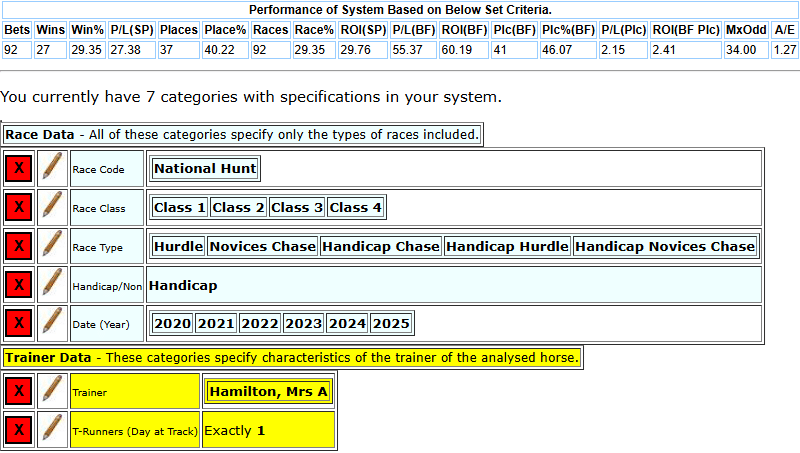The width and height of the screenshot is (800, 453).
Task: Delete the Race Class criterion with red X
Action: 19,207
